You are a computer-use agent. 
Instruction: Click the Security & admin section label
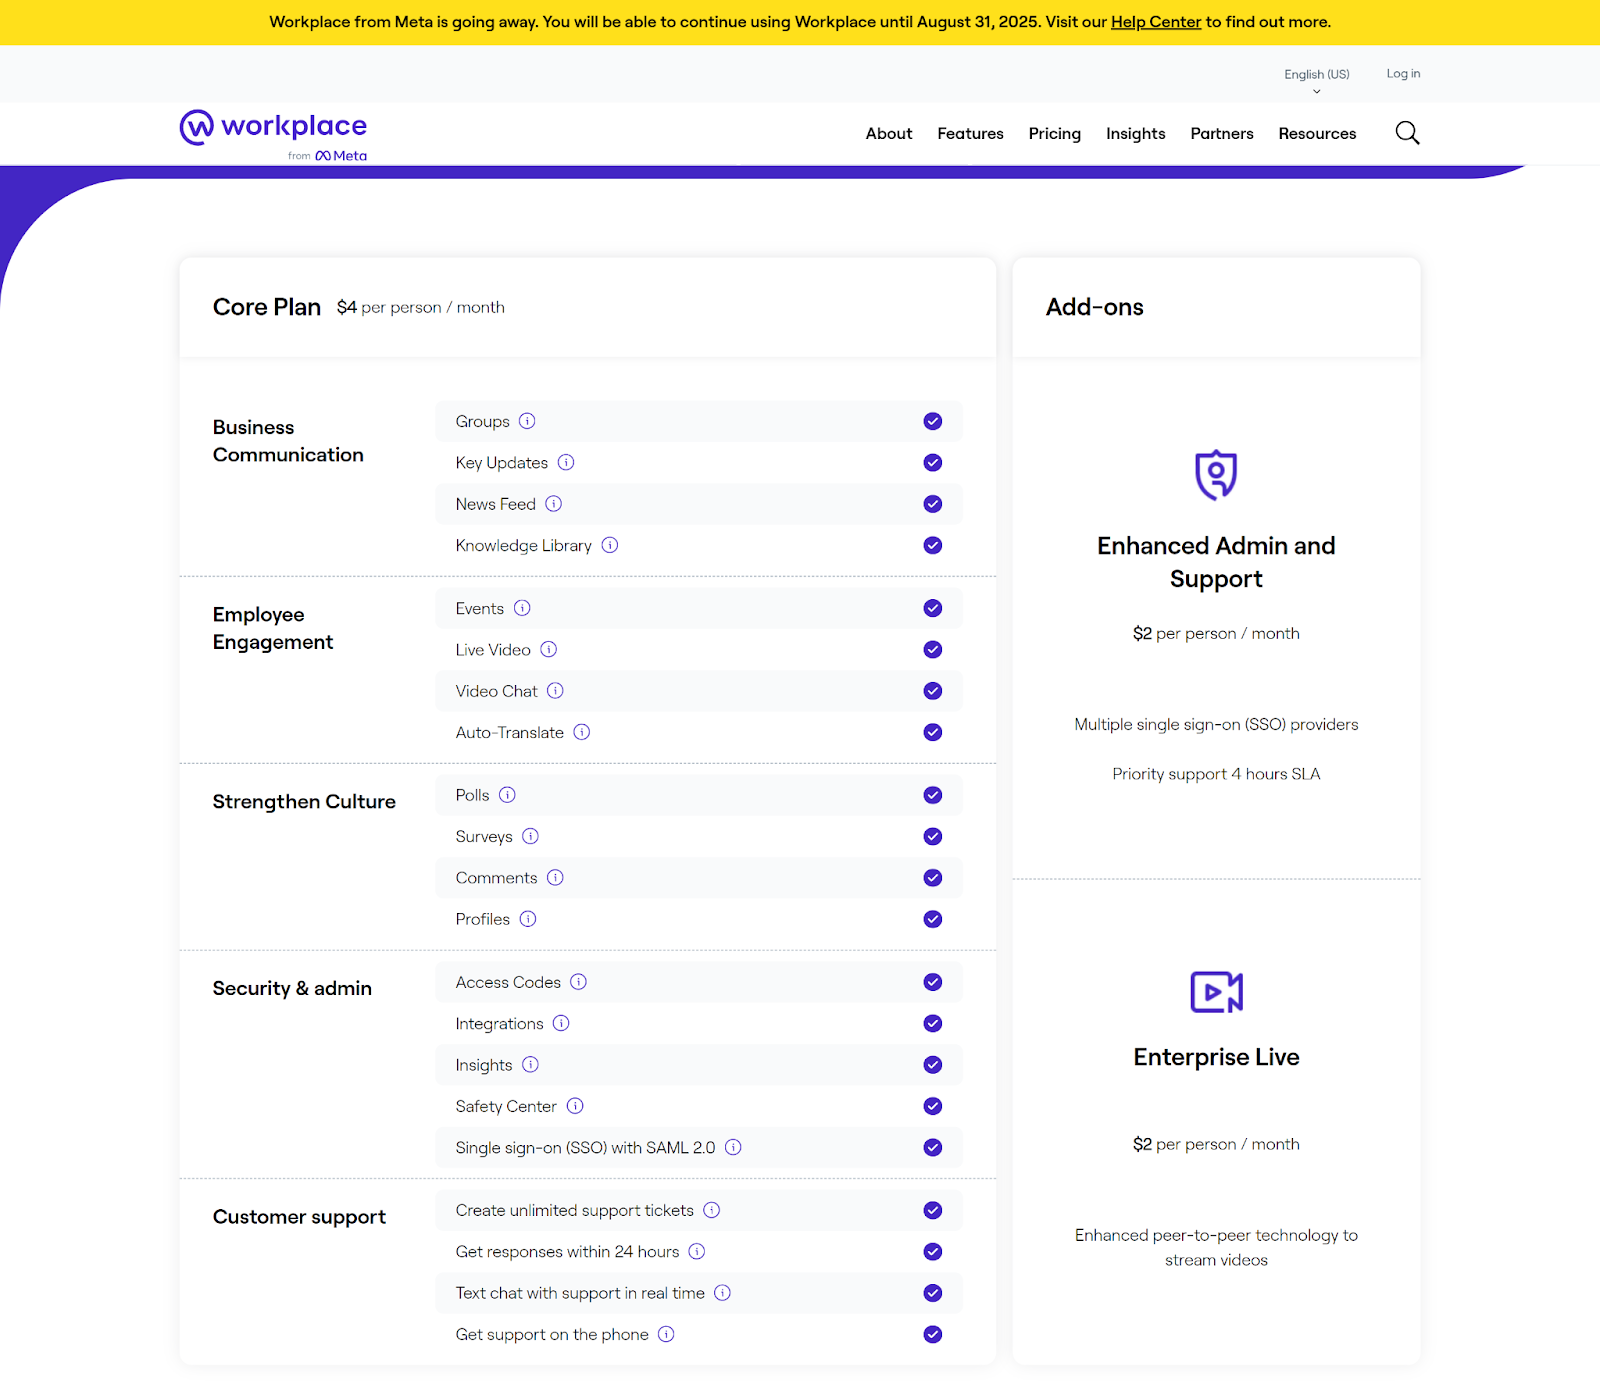pyautogui.click(x=292, y=988)
